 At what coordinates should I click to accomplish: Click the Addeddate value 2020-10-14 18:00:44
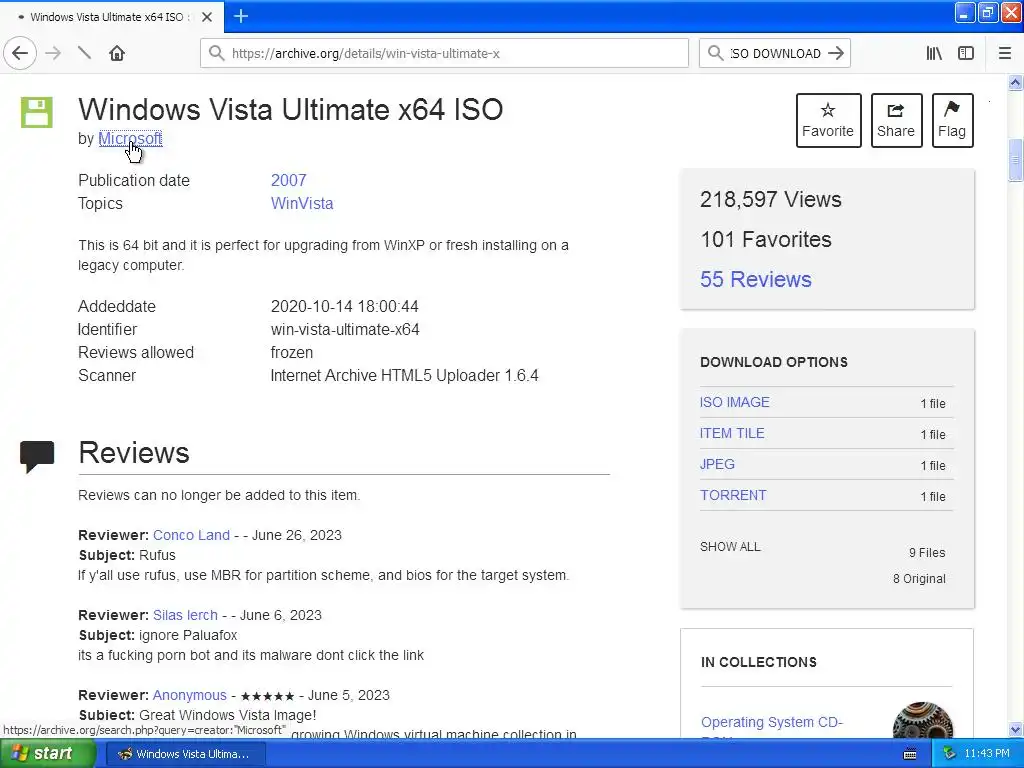344,306
